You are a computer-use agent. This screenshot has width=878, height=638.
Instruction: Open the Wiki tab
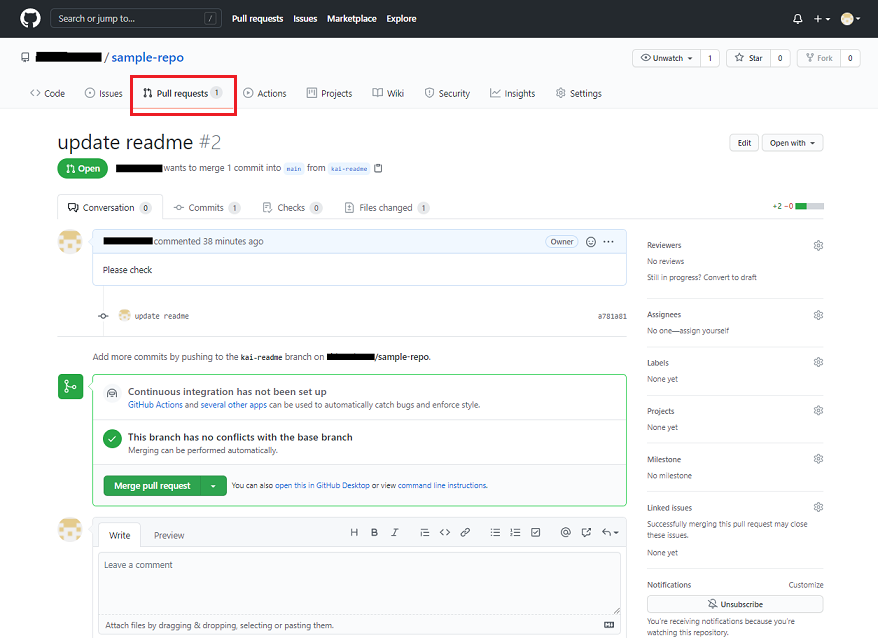coord(388,94)
